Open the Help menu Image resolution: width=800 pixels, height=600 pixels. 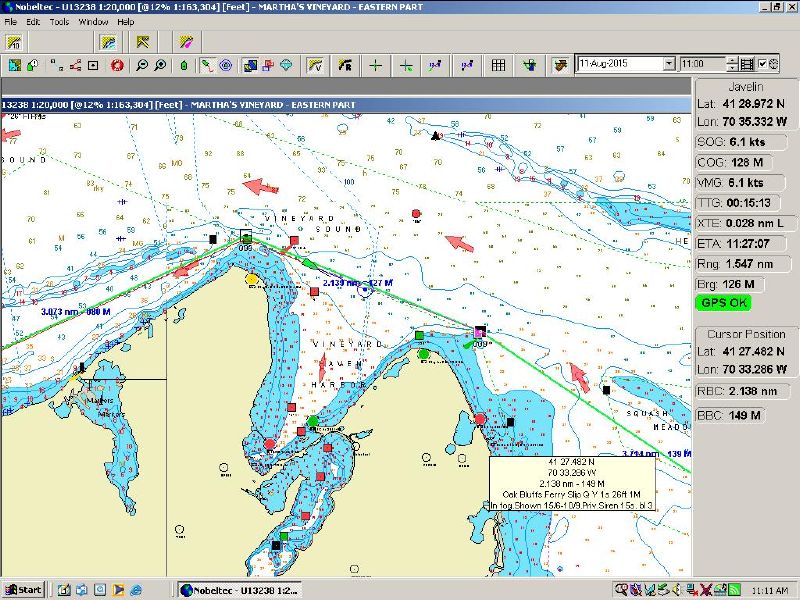pyautogui.click(x=126, y=22)
